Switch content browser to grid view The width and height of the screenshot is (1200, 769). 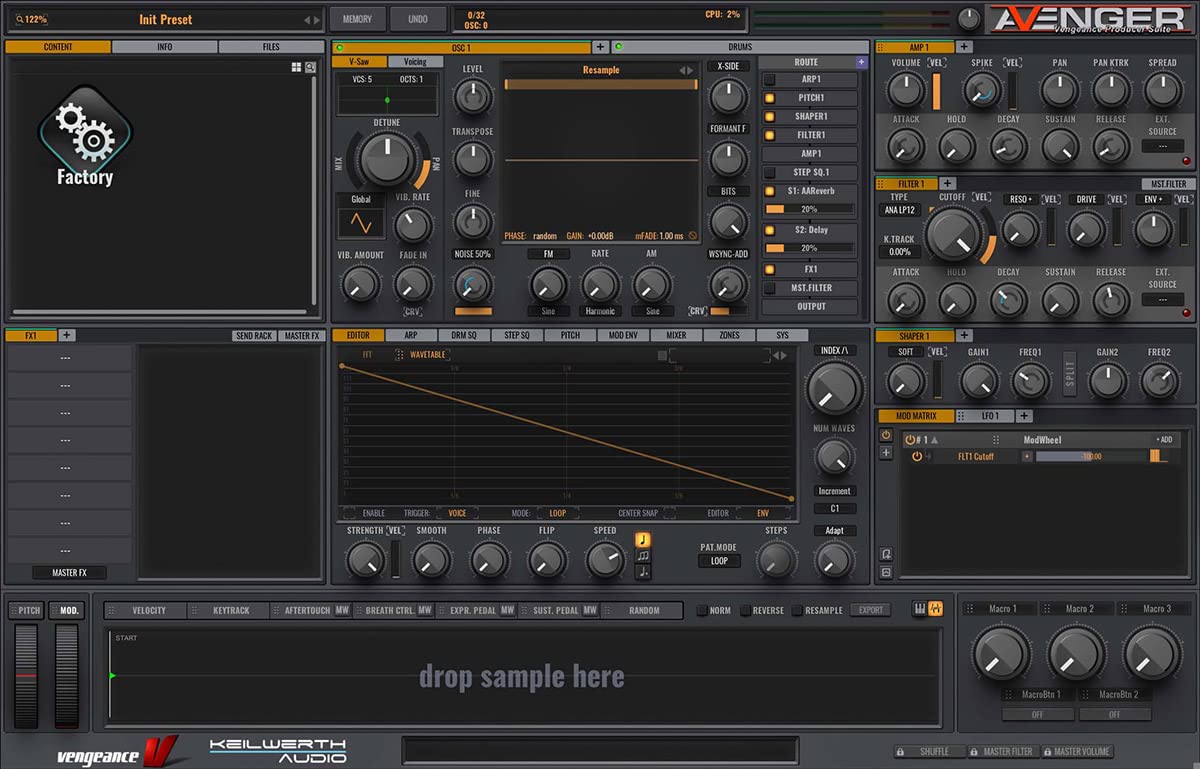tap(296, 67)
